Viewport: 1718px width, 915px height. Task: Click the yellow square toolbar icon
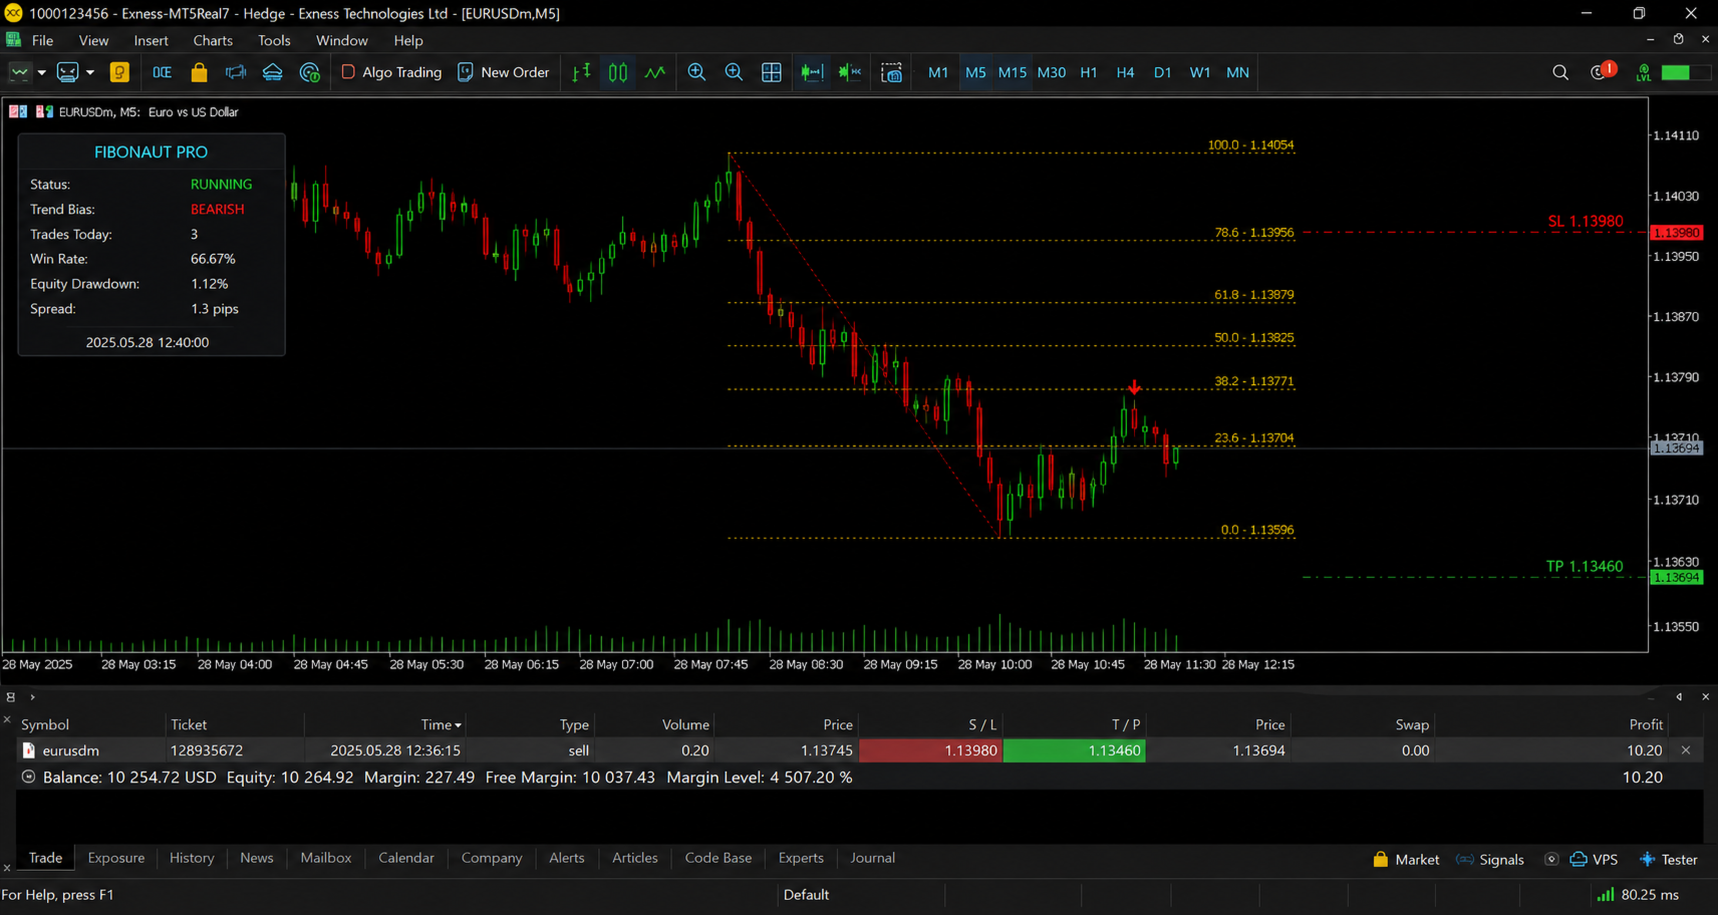pyautogui.click(x=120, y=72)
